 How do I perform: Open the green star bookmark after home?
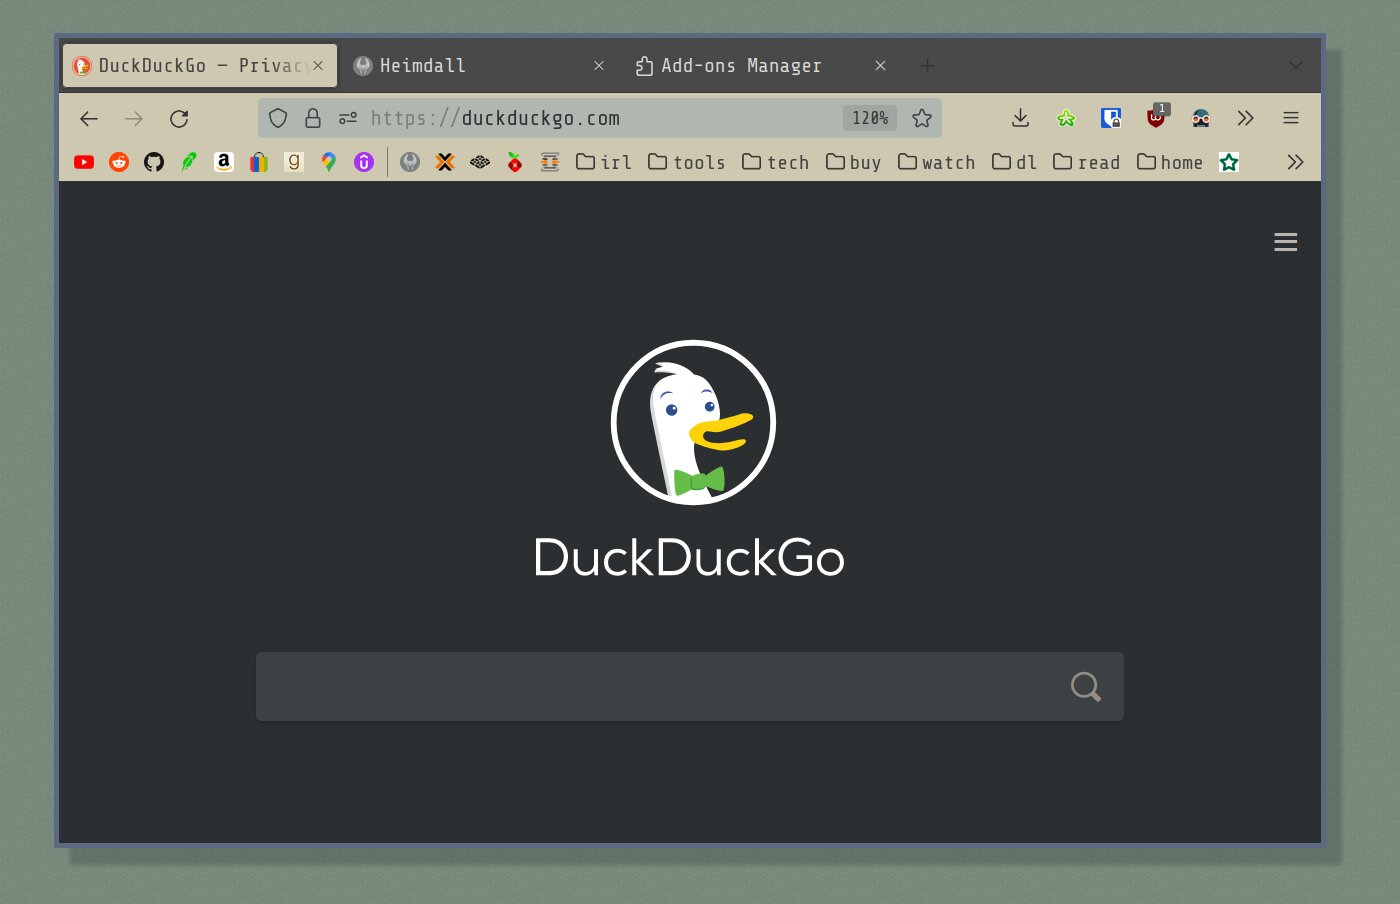pos(1229,162)
